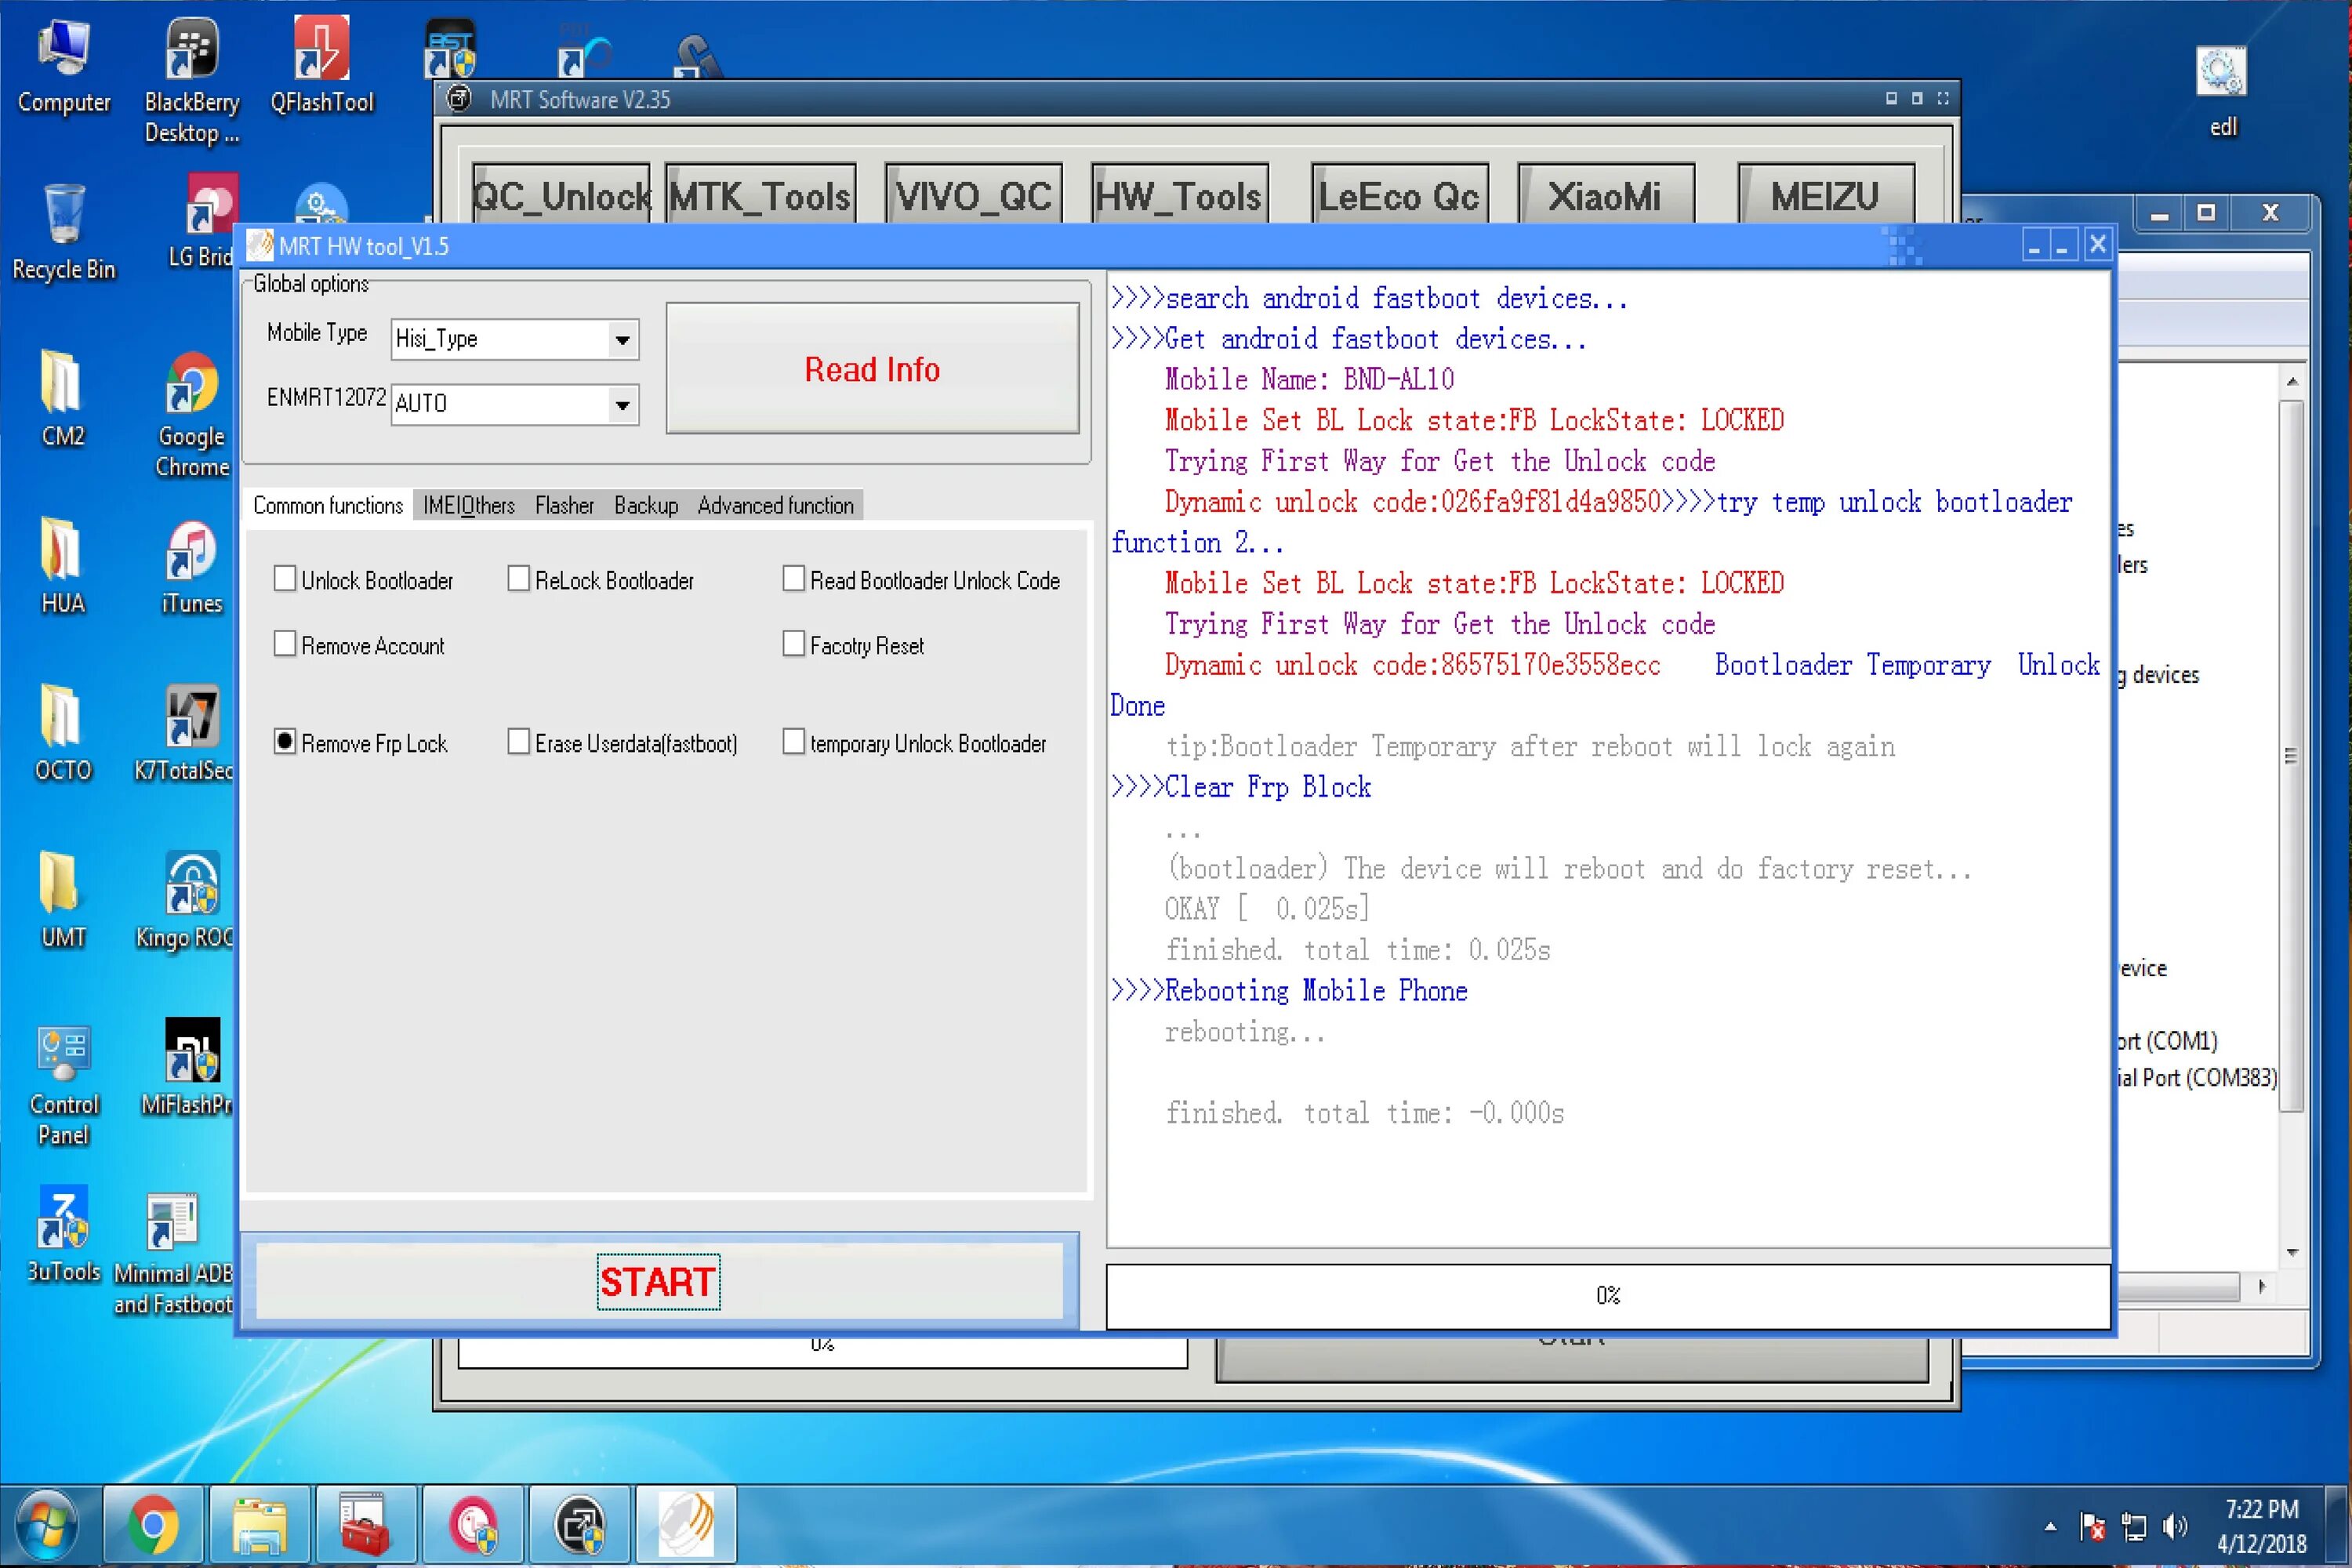Image resolution: width=2352 pixels, height=1568 pixels.
Task: Switch to Common functions tab
Action: click(x=328, y=505)
